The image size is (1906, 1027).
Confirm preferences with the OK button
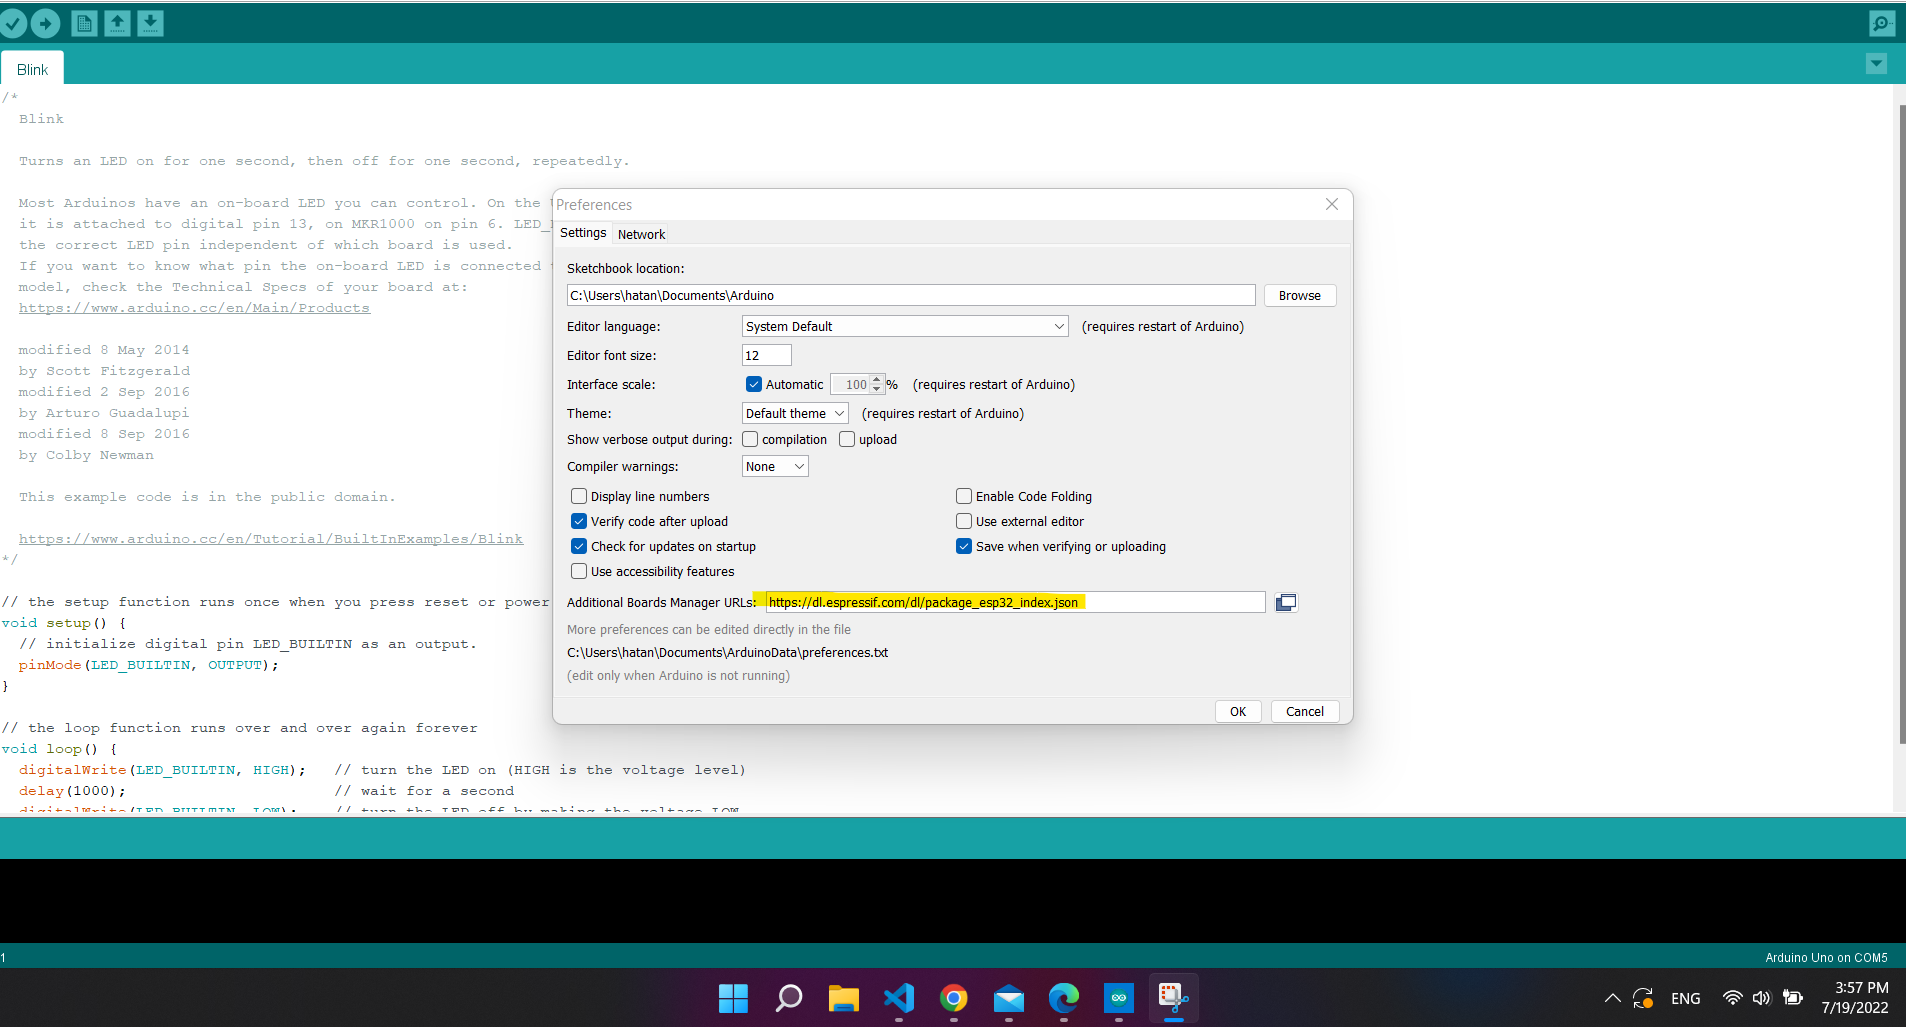1238,711
